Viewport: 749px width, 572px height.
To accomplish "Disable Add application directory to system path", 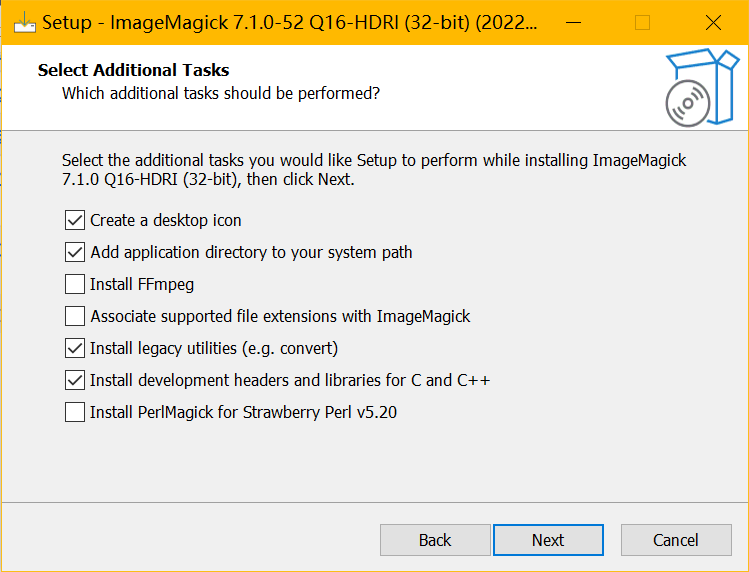I will tap(75, 252).
